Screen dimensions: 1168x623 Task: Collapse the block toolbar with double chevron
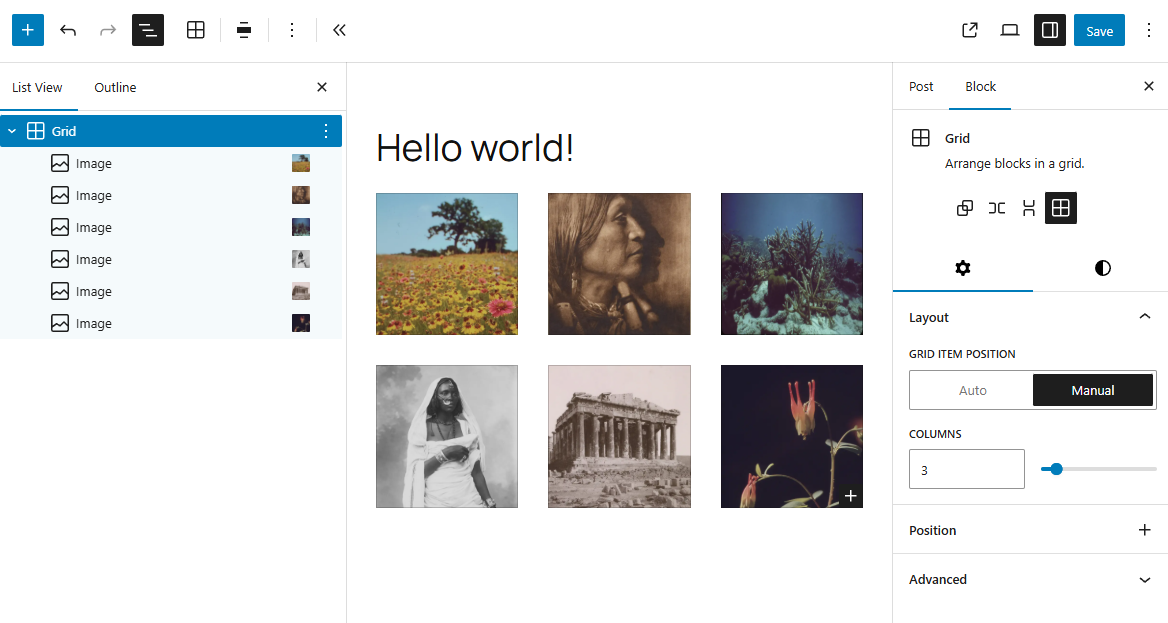click(340, 30)
